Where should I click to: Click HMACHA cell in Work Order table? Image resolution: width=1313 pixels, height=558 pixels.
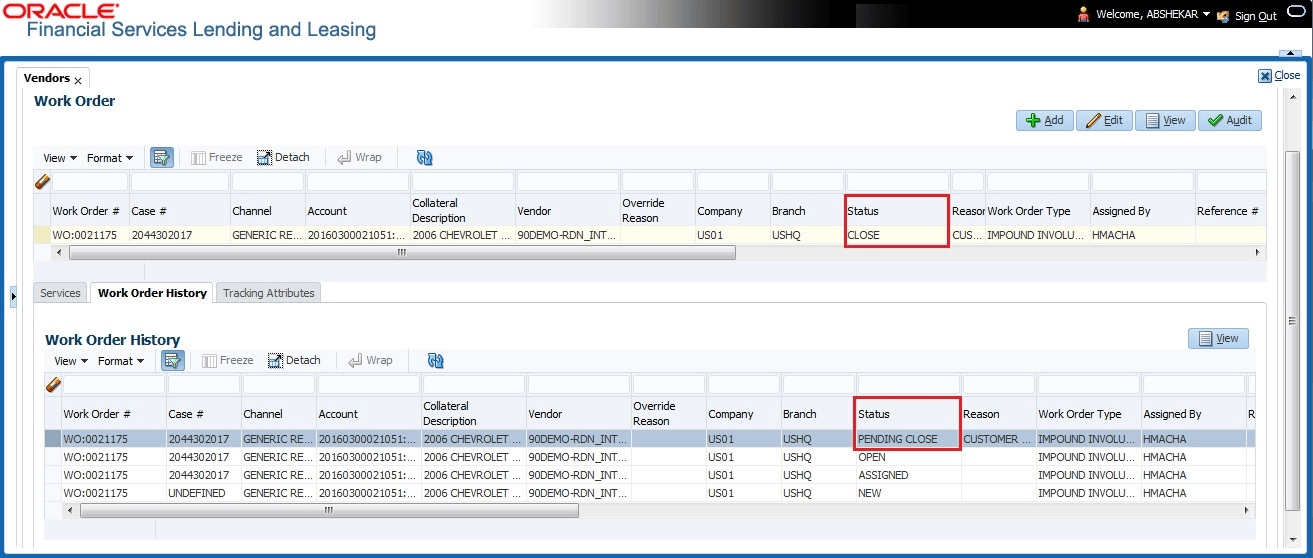[x=1142, y=235]
